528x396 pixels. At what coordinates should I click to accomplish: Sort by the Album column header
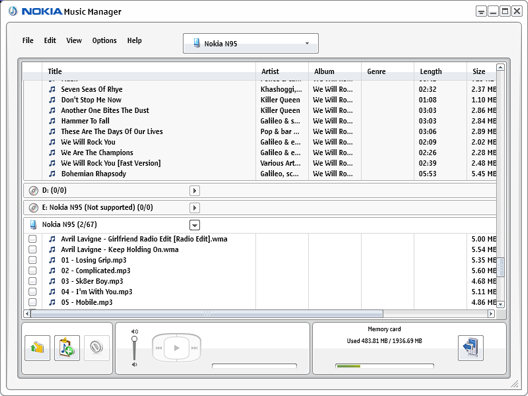pos(335,71)
